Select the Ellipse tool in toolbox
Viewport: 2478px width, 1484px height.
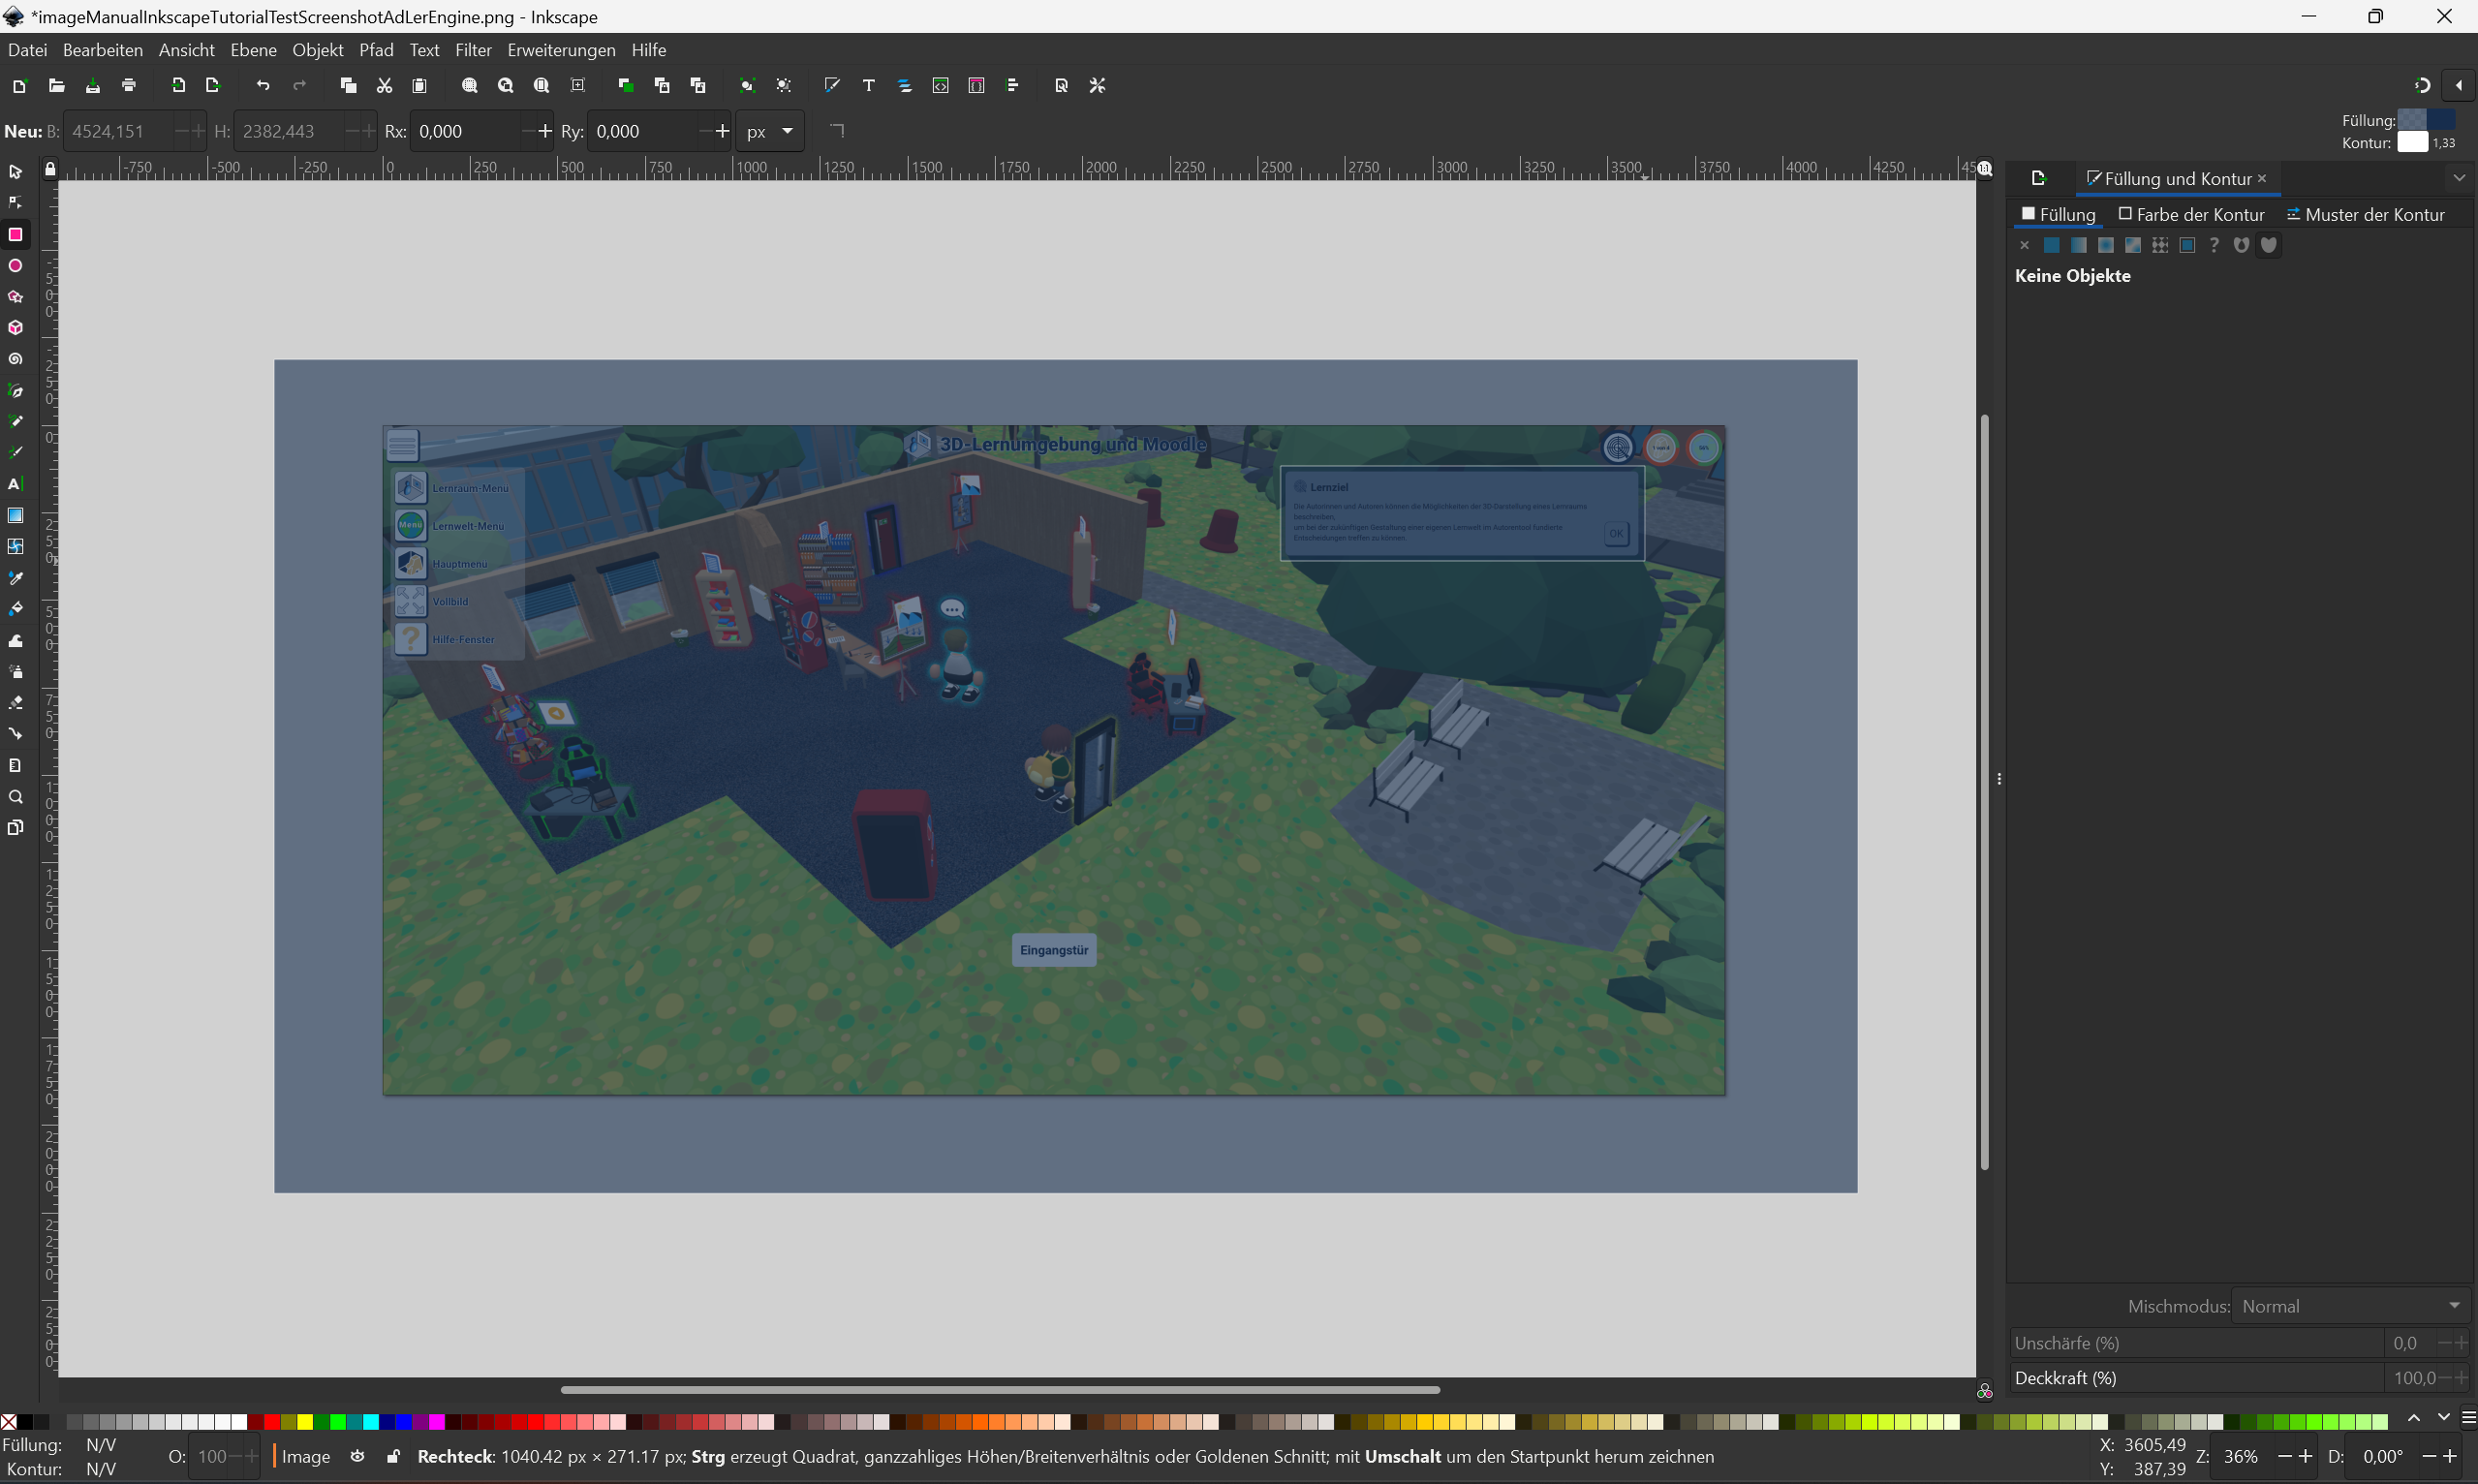(x=15, y=266)
